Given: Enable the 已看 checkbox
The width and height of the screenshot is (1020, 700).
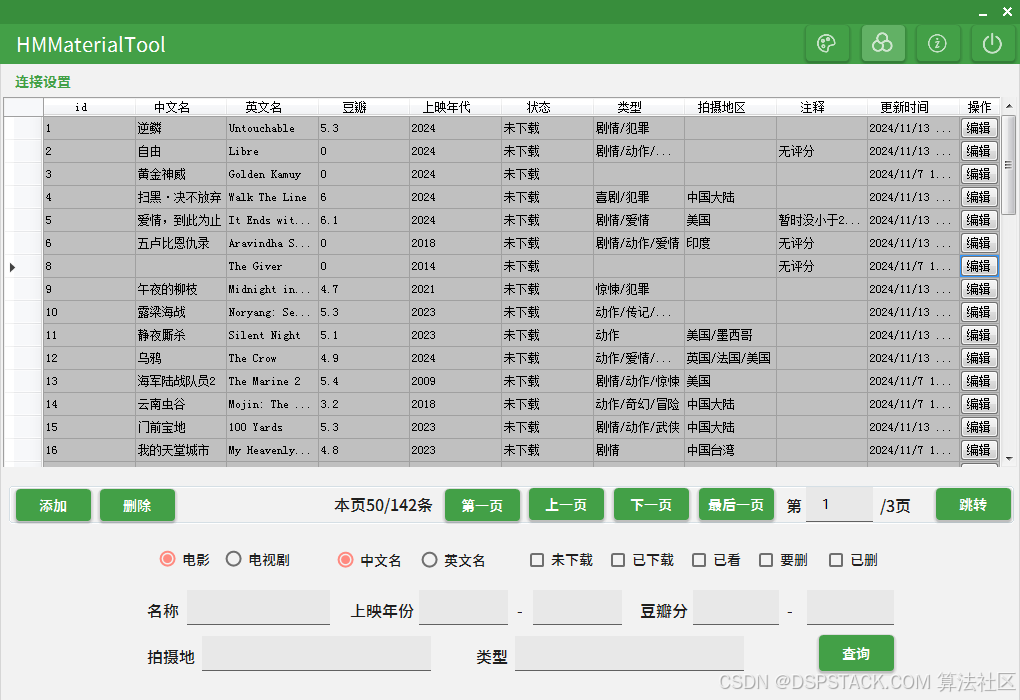Looking at the screenshot, I should 699,560.
